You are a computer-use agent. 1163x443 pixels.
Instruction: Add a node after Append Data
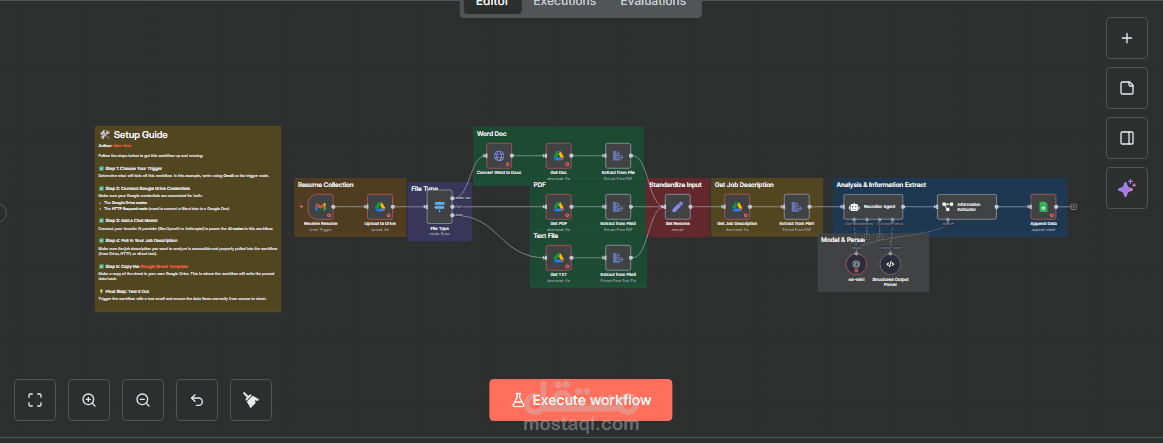pyautogui.click(x=1074, y=207)
